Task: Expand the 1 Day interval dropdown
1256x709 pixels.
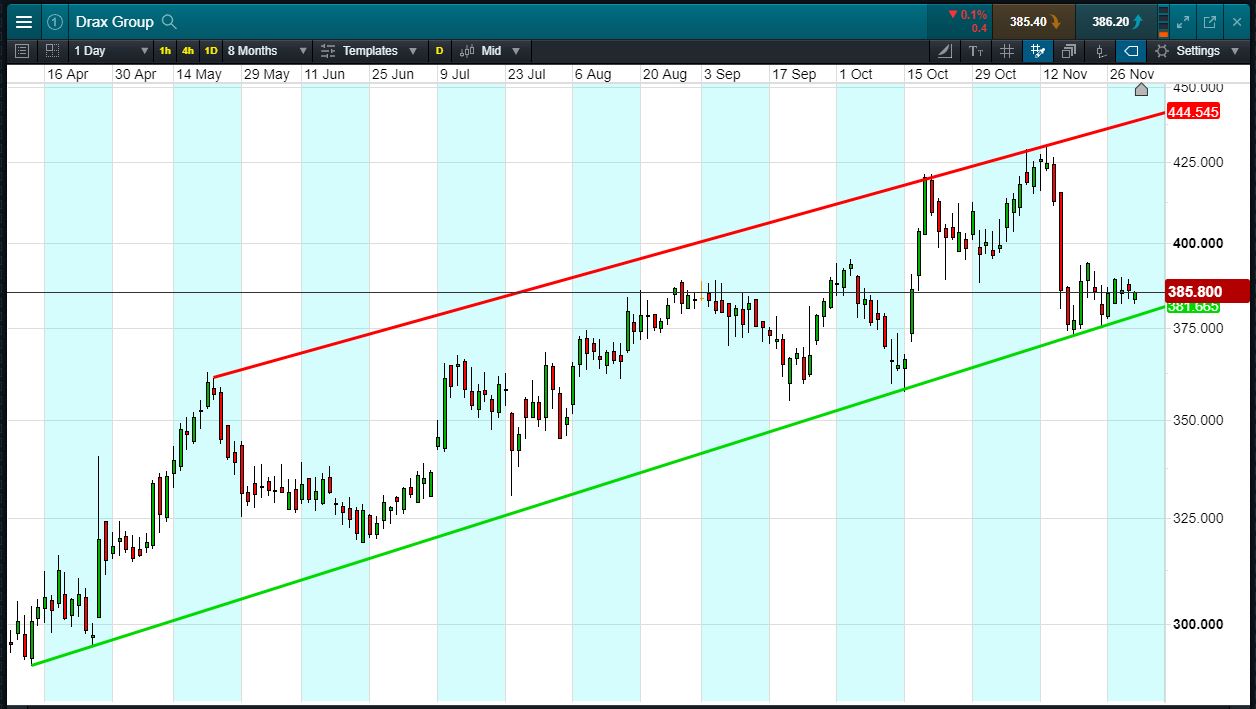Action: pyautogui.click(x=111, y=50)
